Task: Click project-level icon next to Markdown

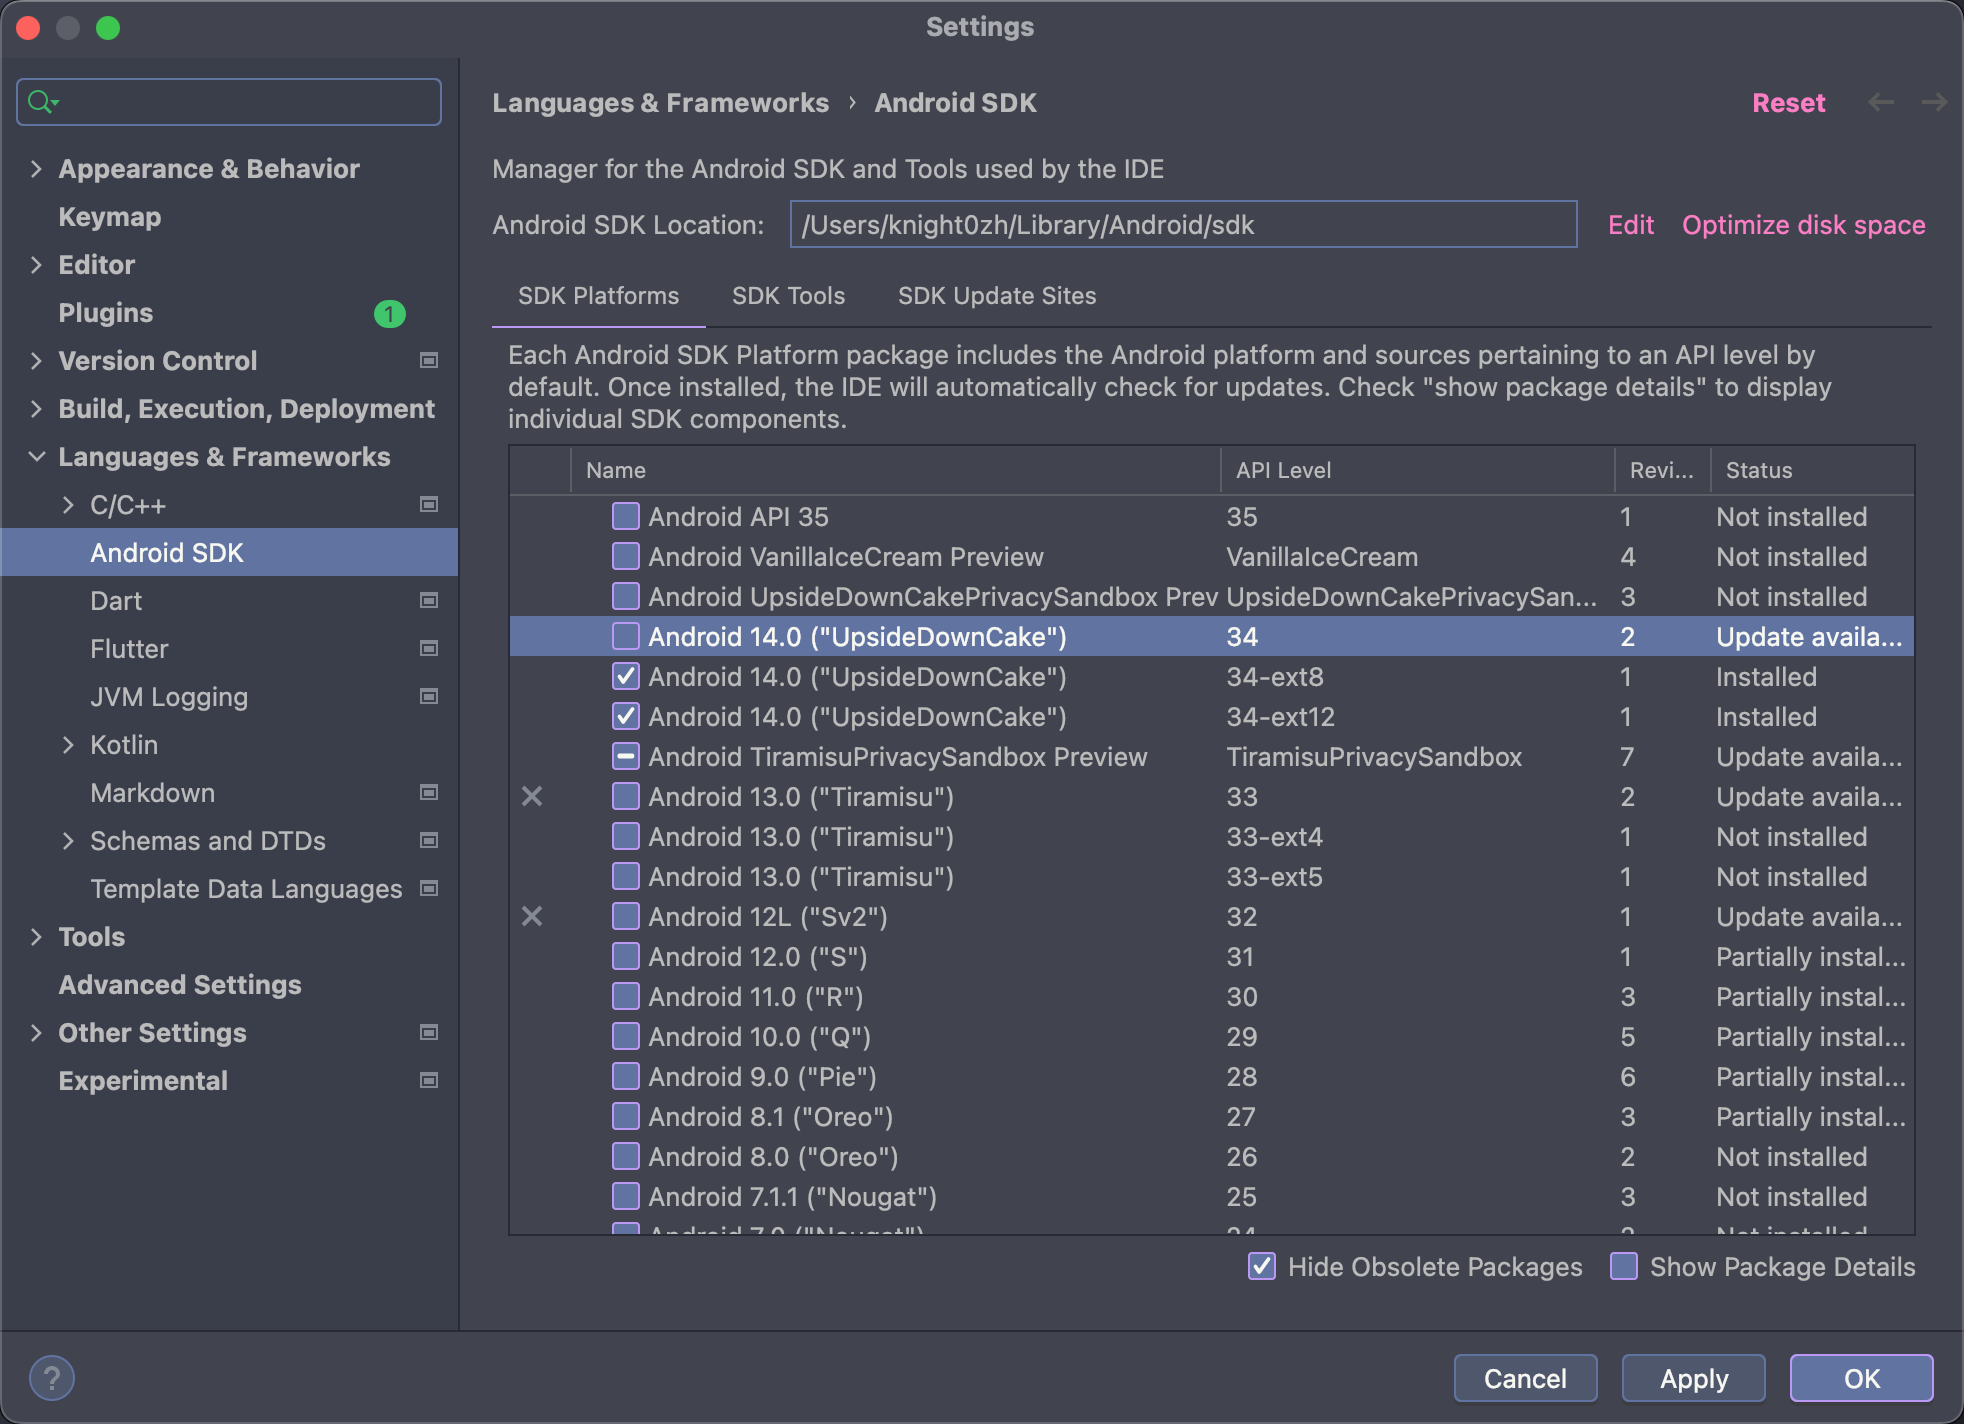Action: 429,792
